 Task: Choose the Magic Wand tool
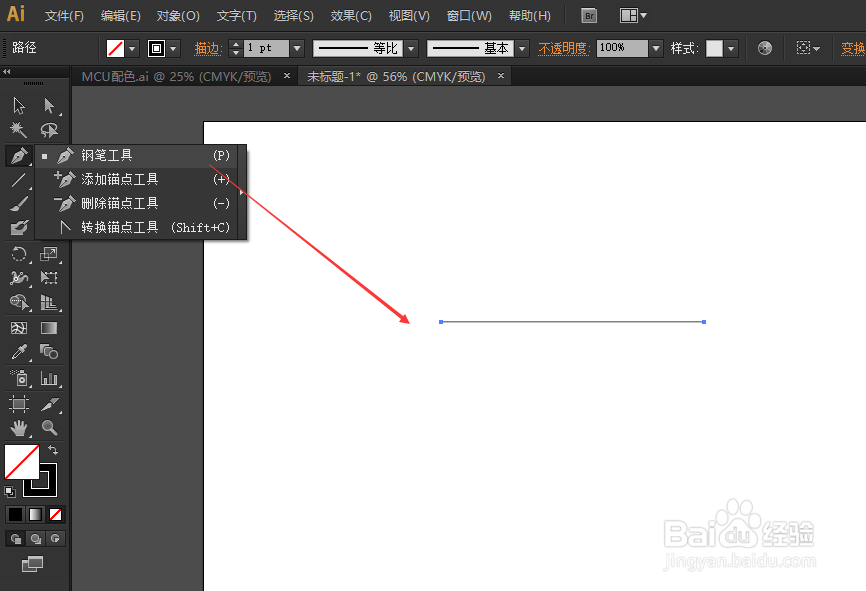19,130
